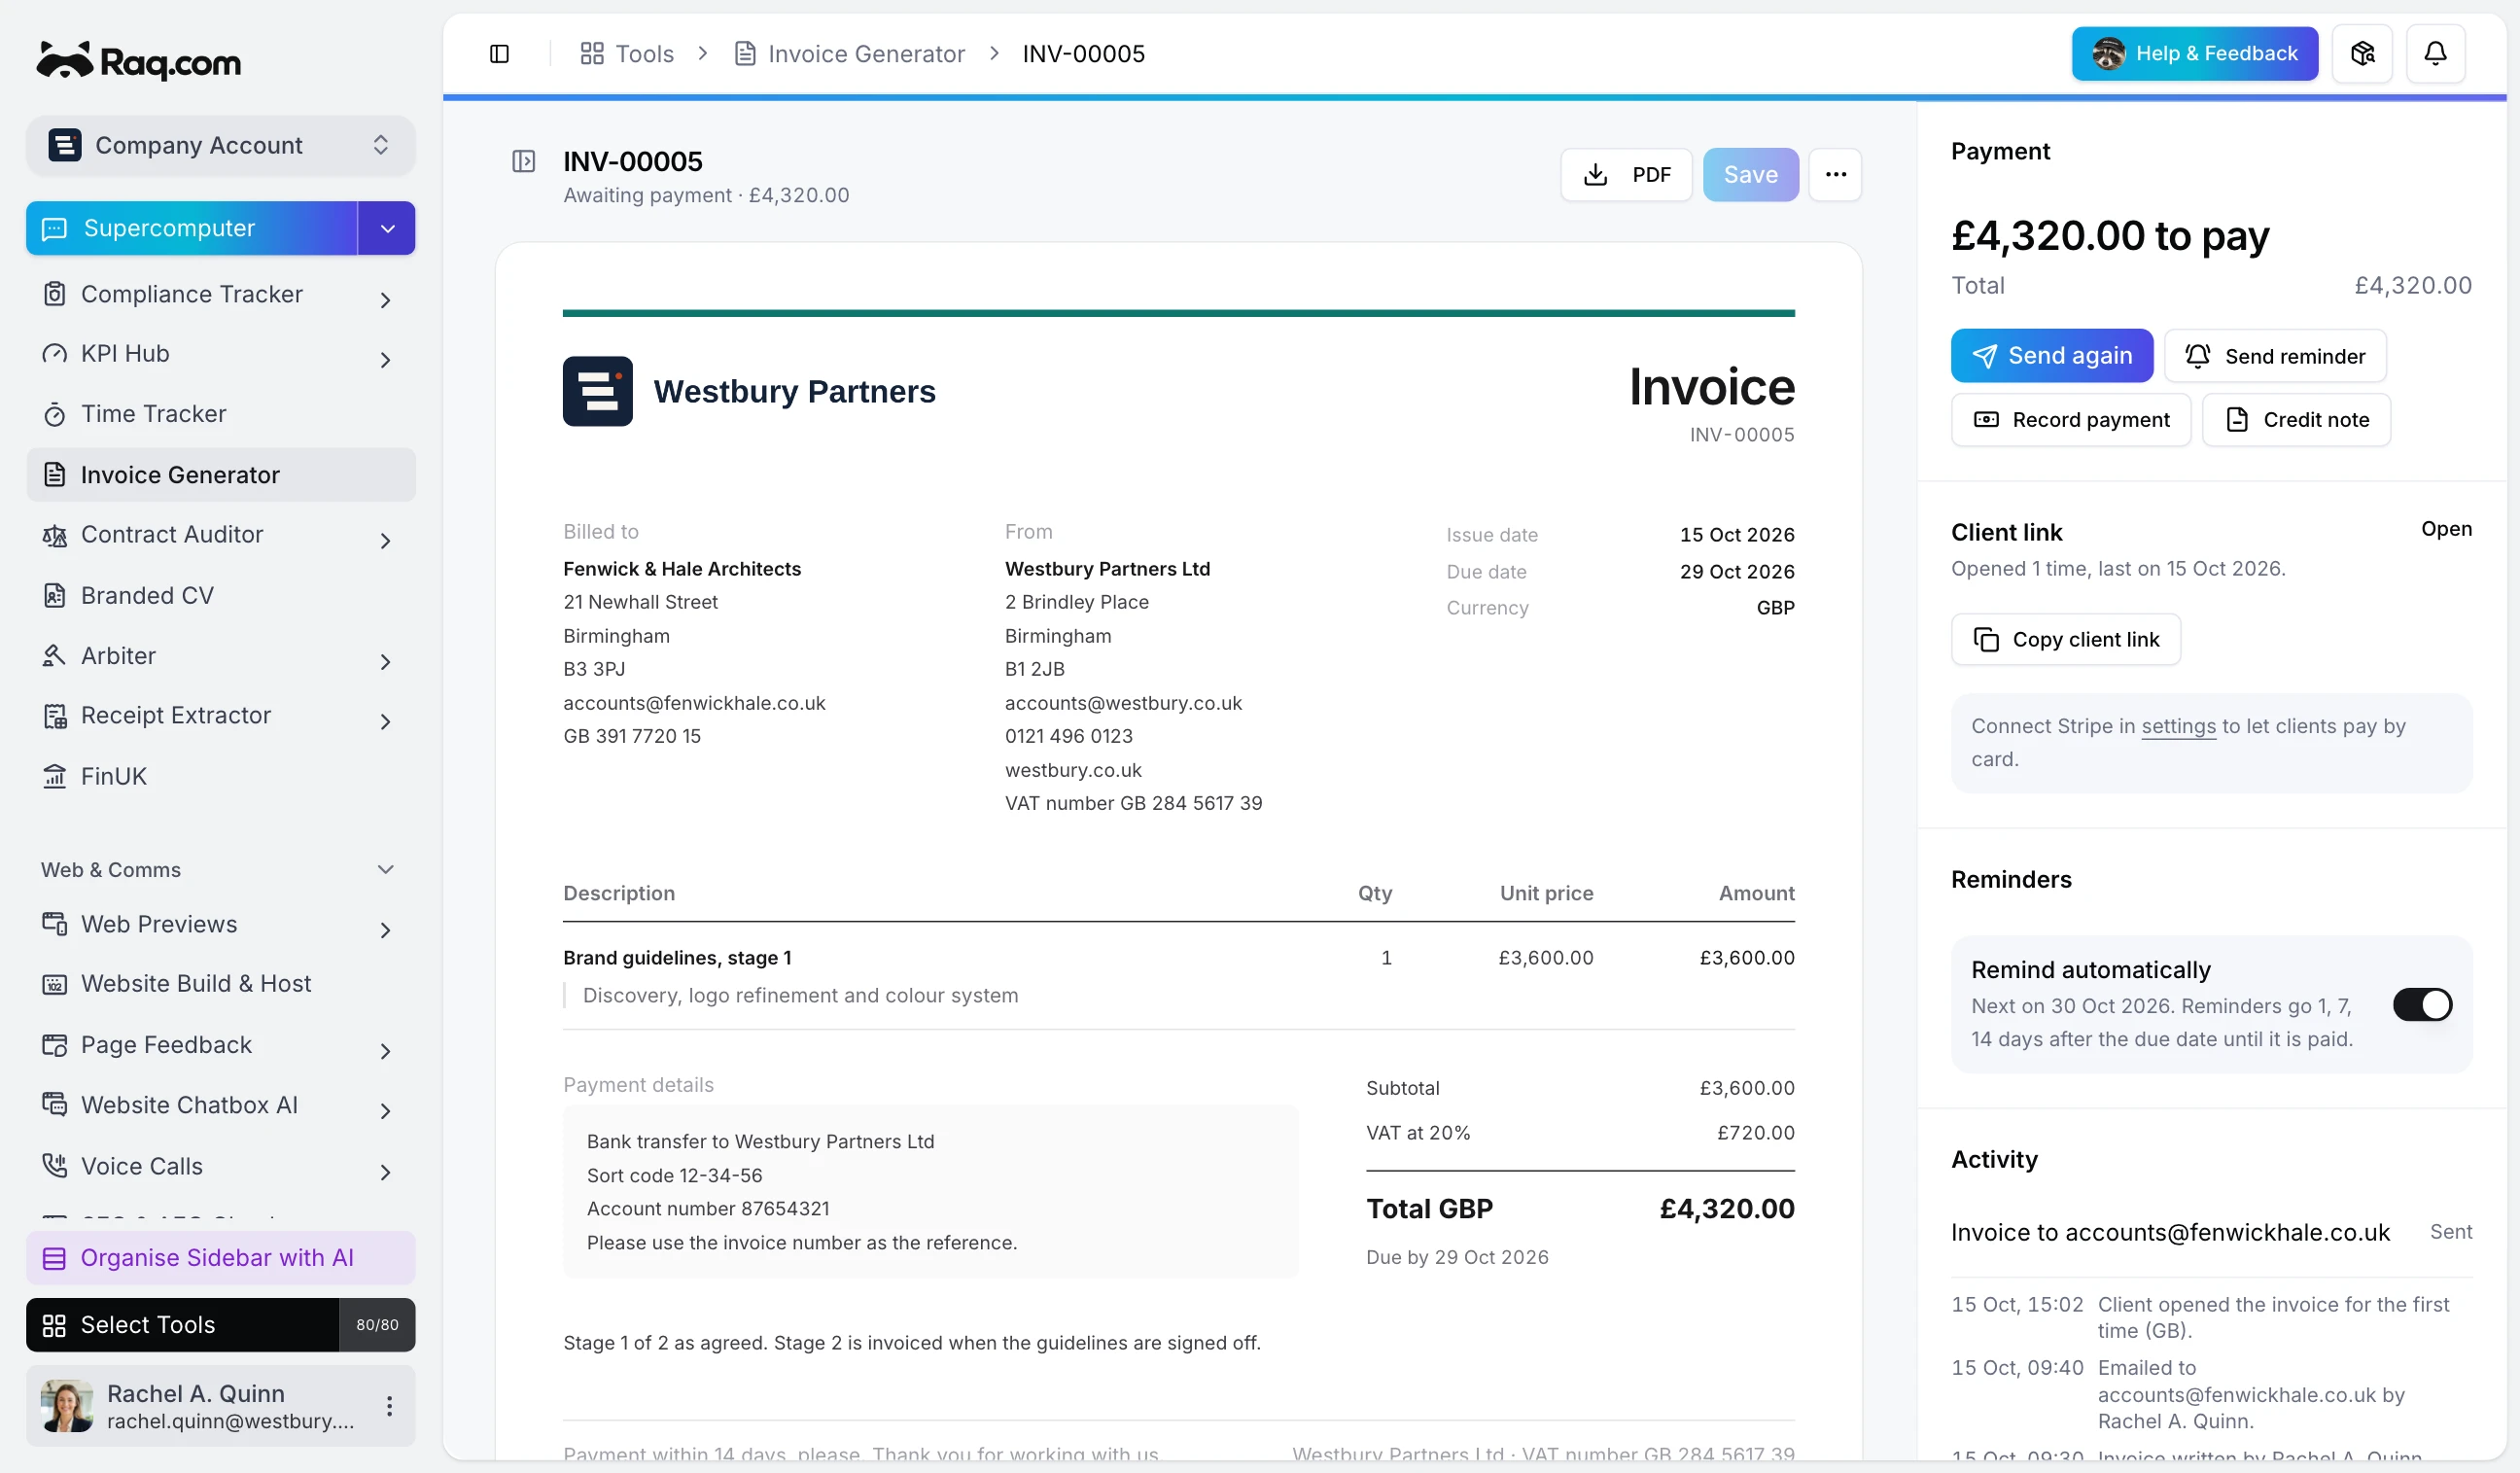Expand Voice Calls submenu chevron

(385, 1171)
